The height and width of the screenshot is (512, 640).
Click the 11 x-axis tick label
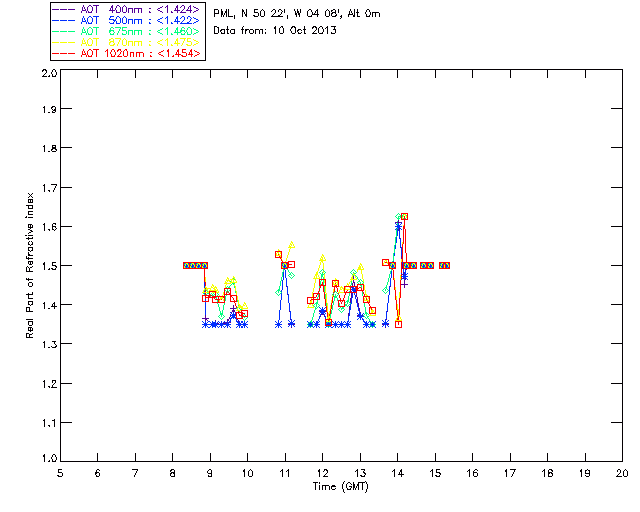pyautogui.click(x=285, y=474)
